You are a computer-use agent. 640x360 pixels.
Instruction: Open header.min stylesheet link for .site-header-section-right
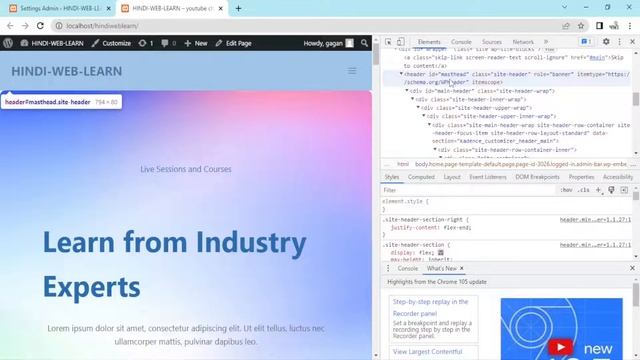click(x=595, y=220)
